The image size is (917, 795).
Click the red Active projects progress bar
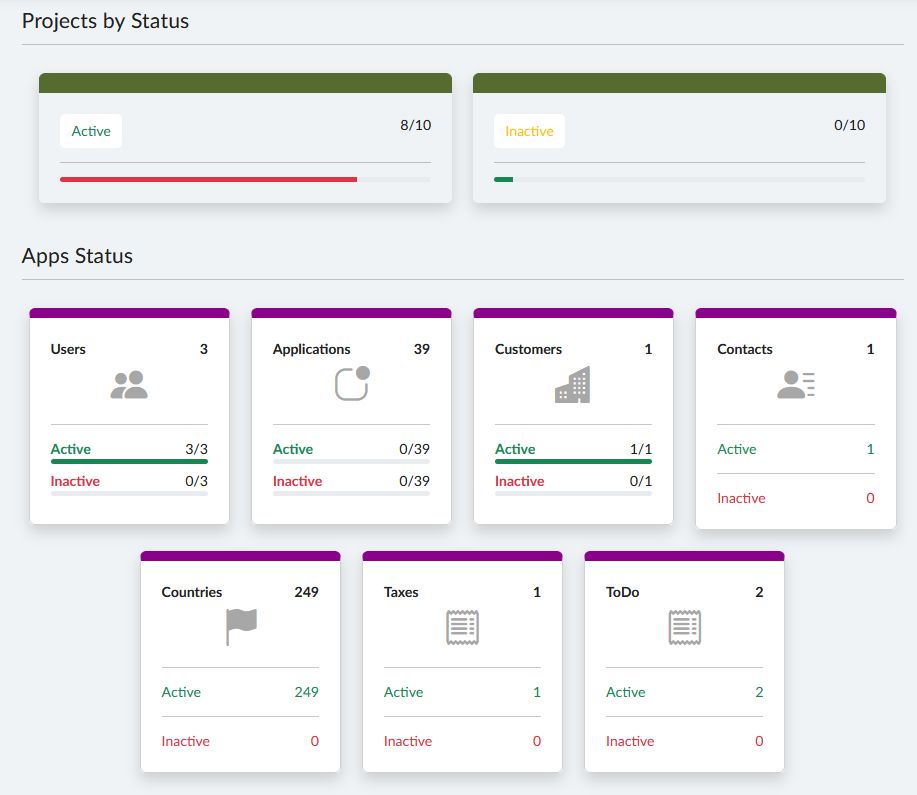[208, 179]
